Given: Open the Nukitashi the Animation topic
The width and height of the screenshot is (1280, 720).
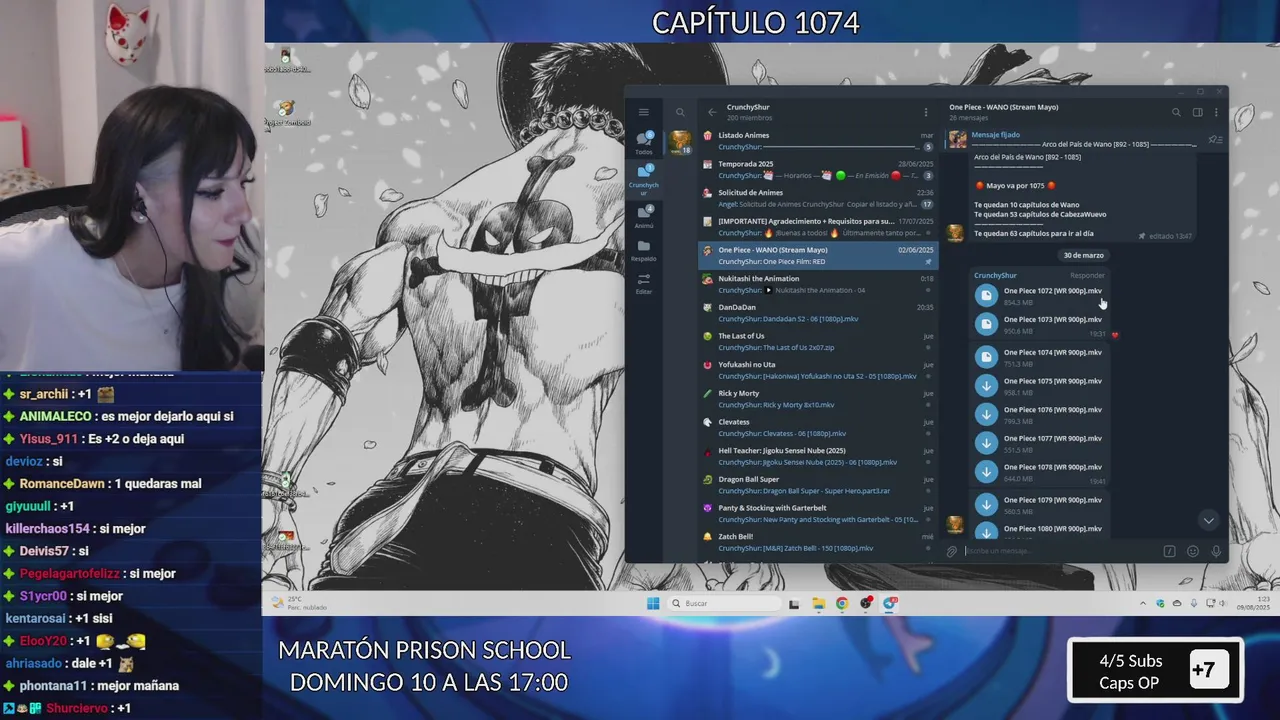Looking at the screenshot, I should tap(819, 284).
